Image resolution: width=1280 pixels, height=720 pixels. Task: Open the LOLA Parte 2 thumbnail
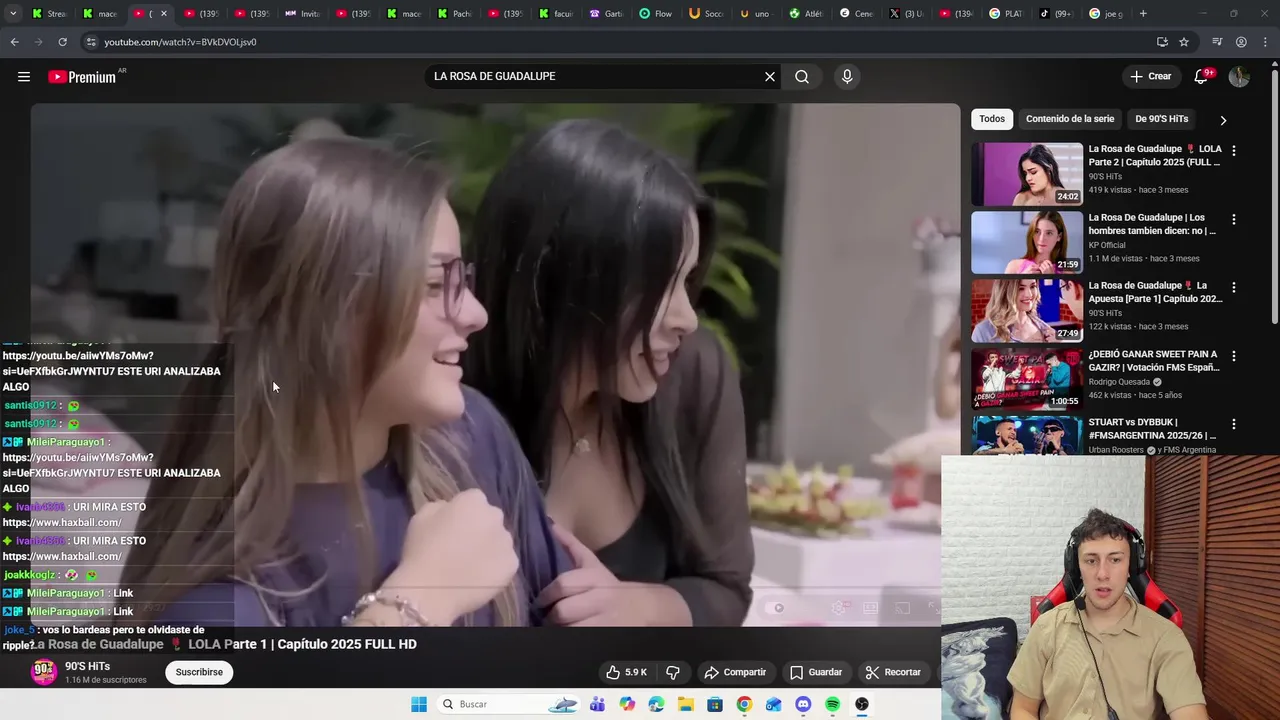tap(1027, 174)
